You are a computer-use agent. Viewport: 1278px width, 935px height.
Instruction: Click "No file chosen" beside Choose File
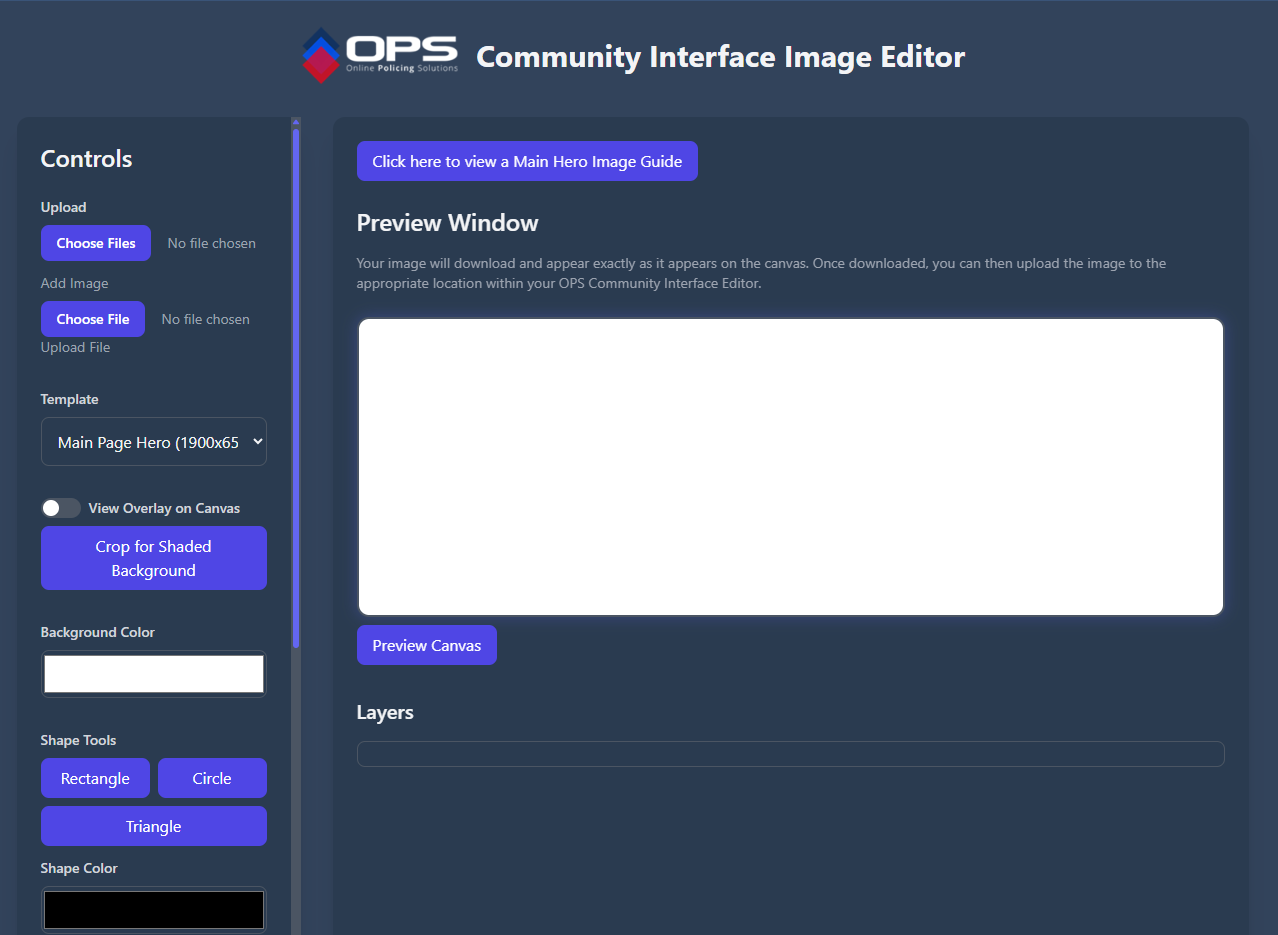coord(205,319)
